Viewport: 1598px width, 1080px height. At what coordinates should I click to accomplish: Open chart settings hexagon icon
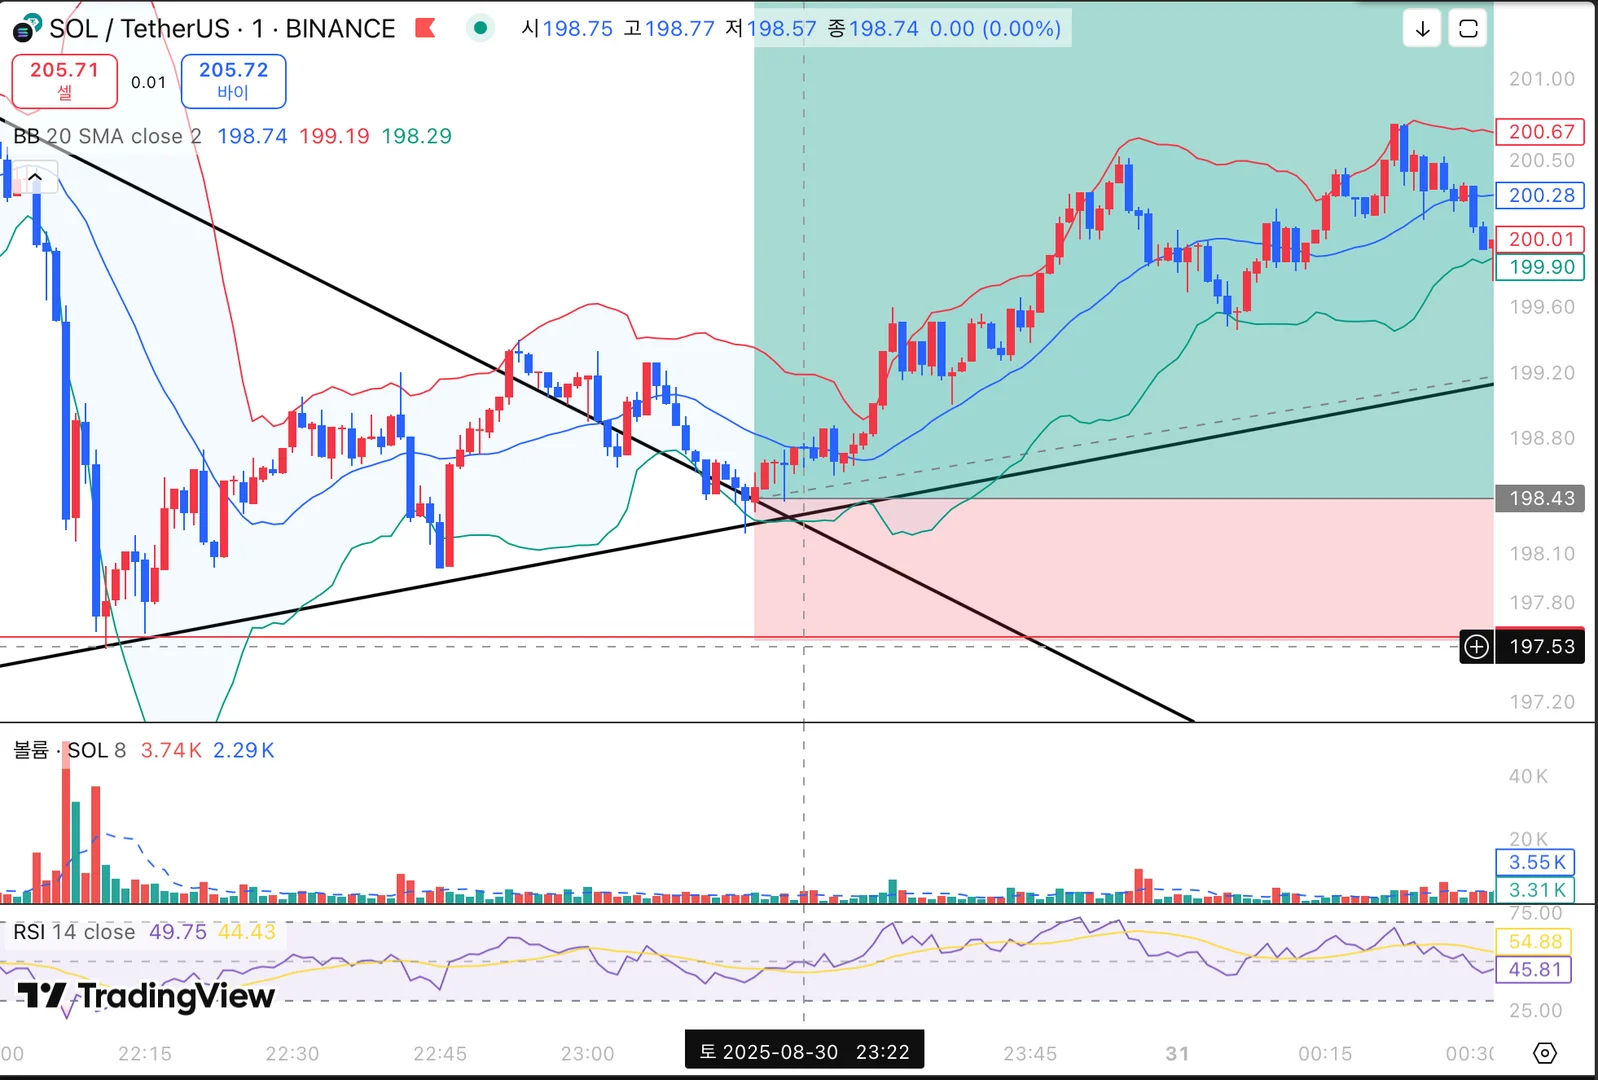(1545, 1053)
